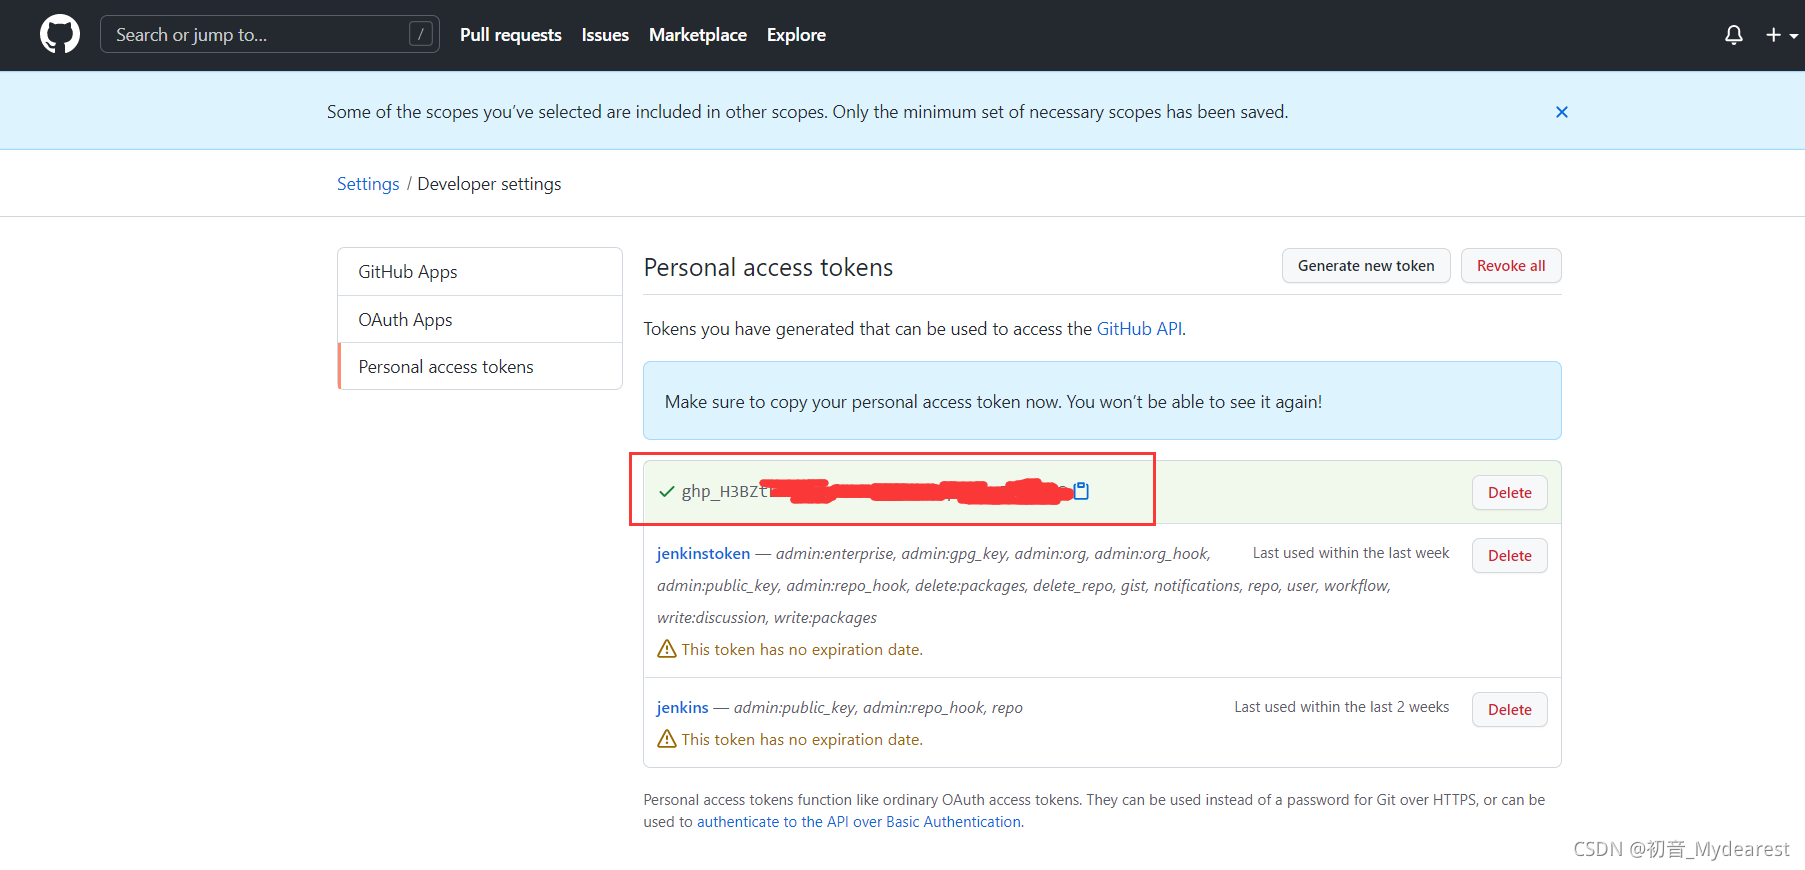
Task: Delete the newly generated ghp token
Action: coord(1509,492)
